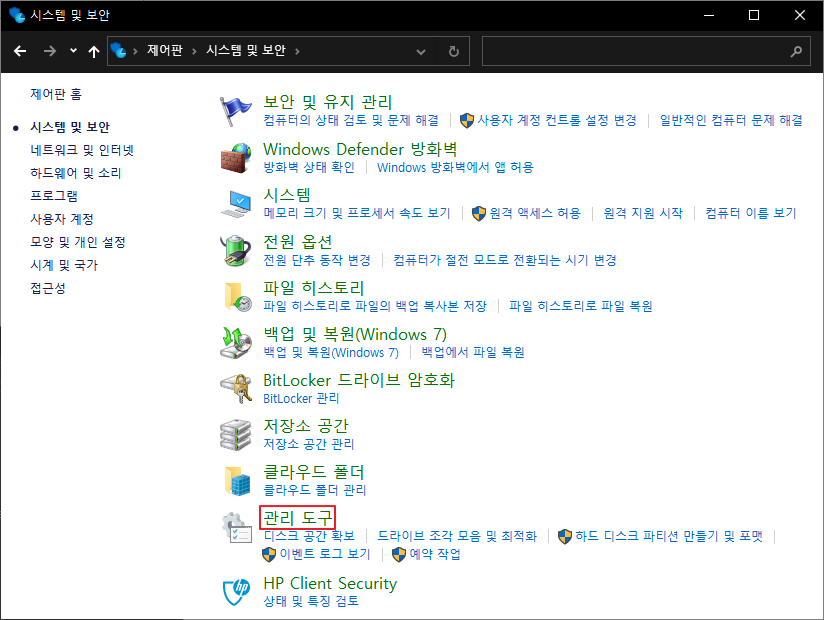Click 하드 디스크 파티션 만들기 및 포맷

pos(668,536)
